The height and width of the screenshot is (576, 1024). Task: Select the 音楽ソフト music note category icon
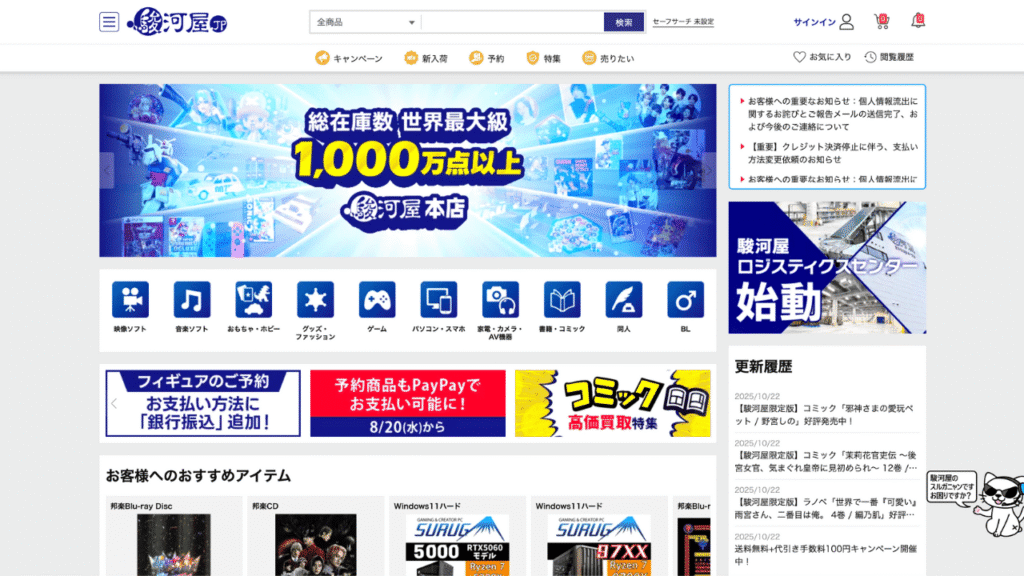click(x=192, y=300)
